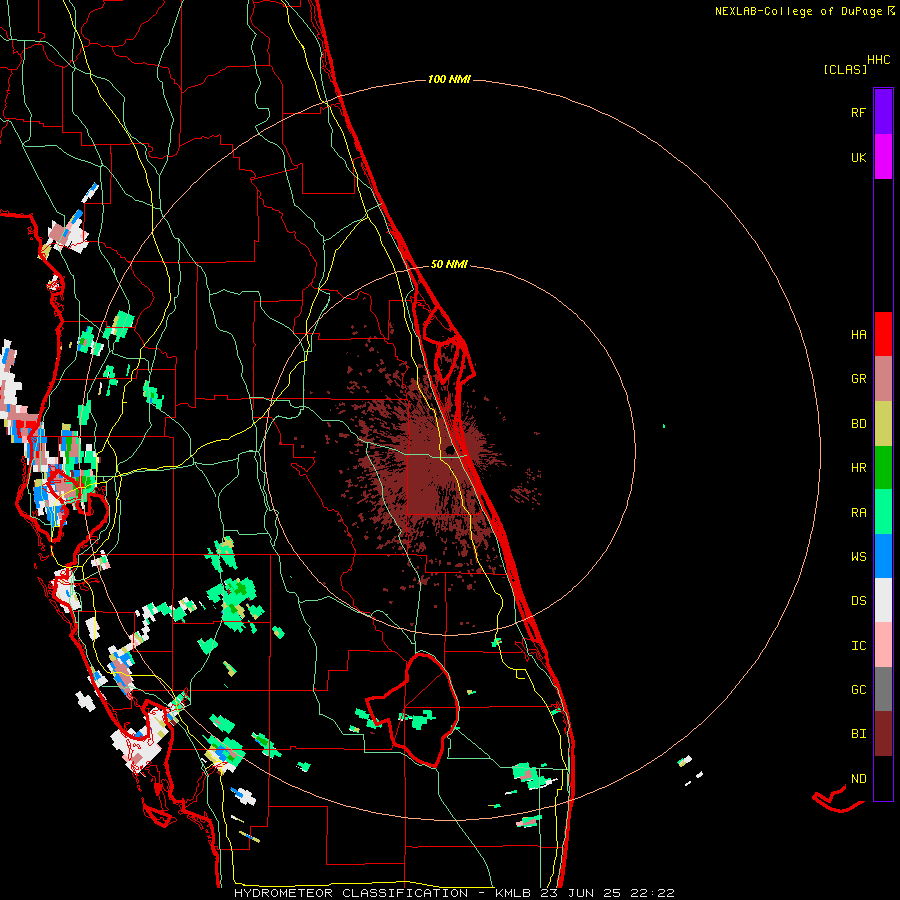900x900 pixels.
Task: Click the BI brown legend swatch
Action: [x=883, y=734]
